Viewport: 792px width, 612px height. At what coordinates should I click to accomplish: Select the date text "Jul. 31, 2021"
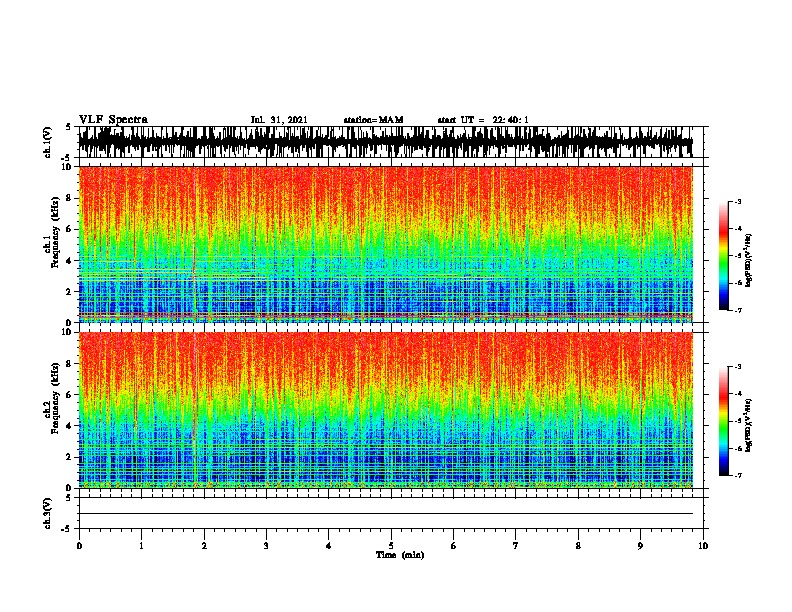click(x=279, y=120)
